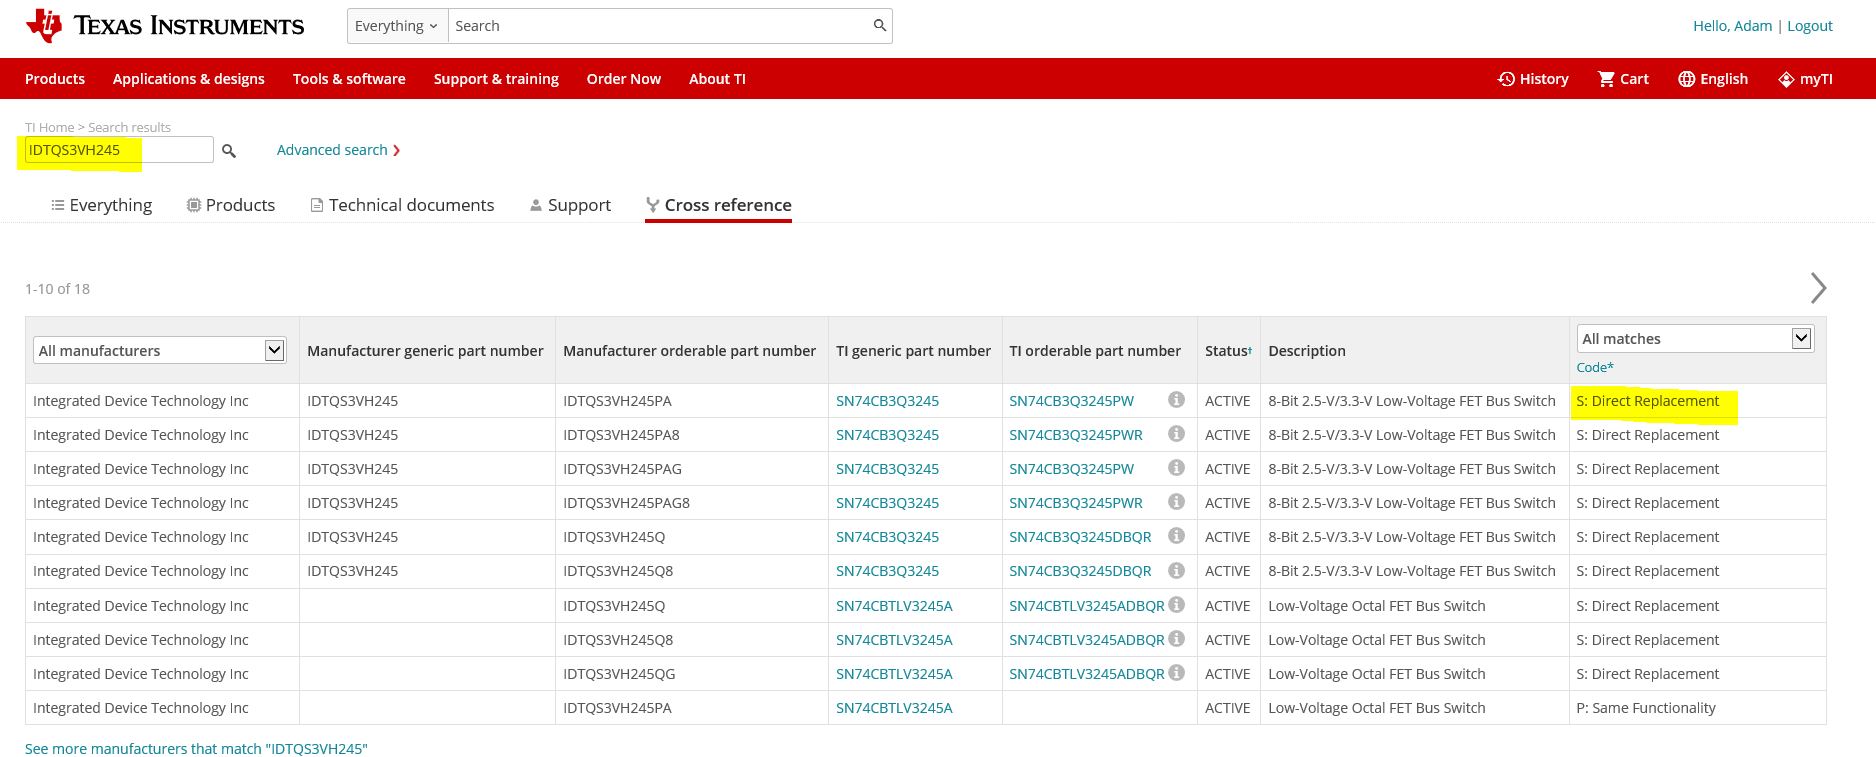Click the Texas Instruments logo
The width and height of the screenshot is (1876, 757).
(x=165, y=26)
